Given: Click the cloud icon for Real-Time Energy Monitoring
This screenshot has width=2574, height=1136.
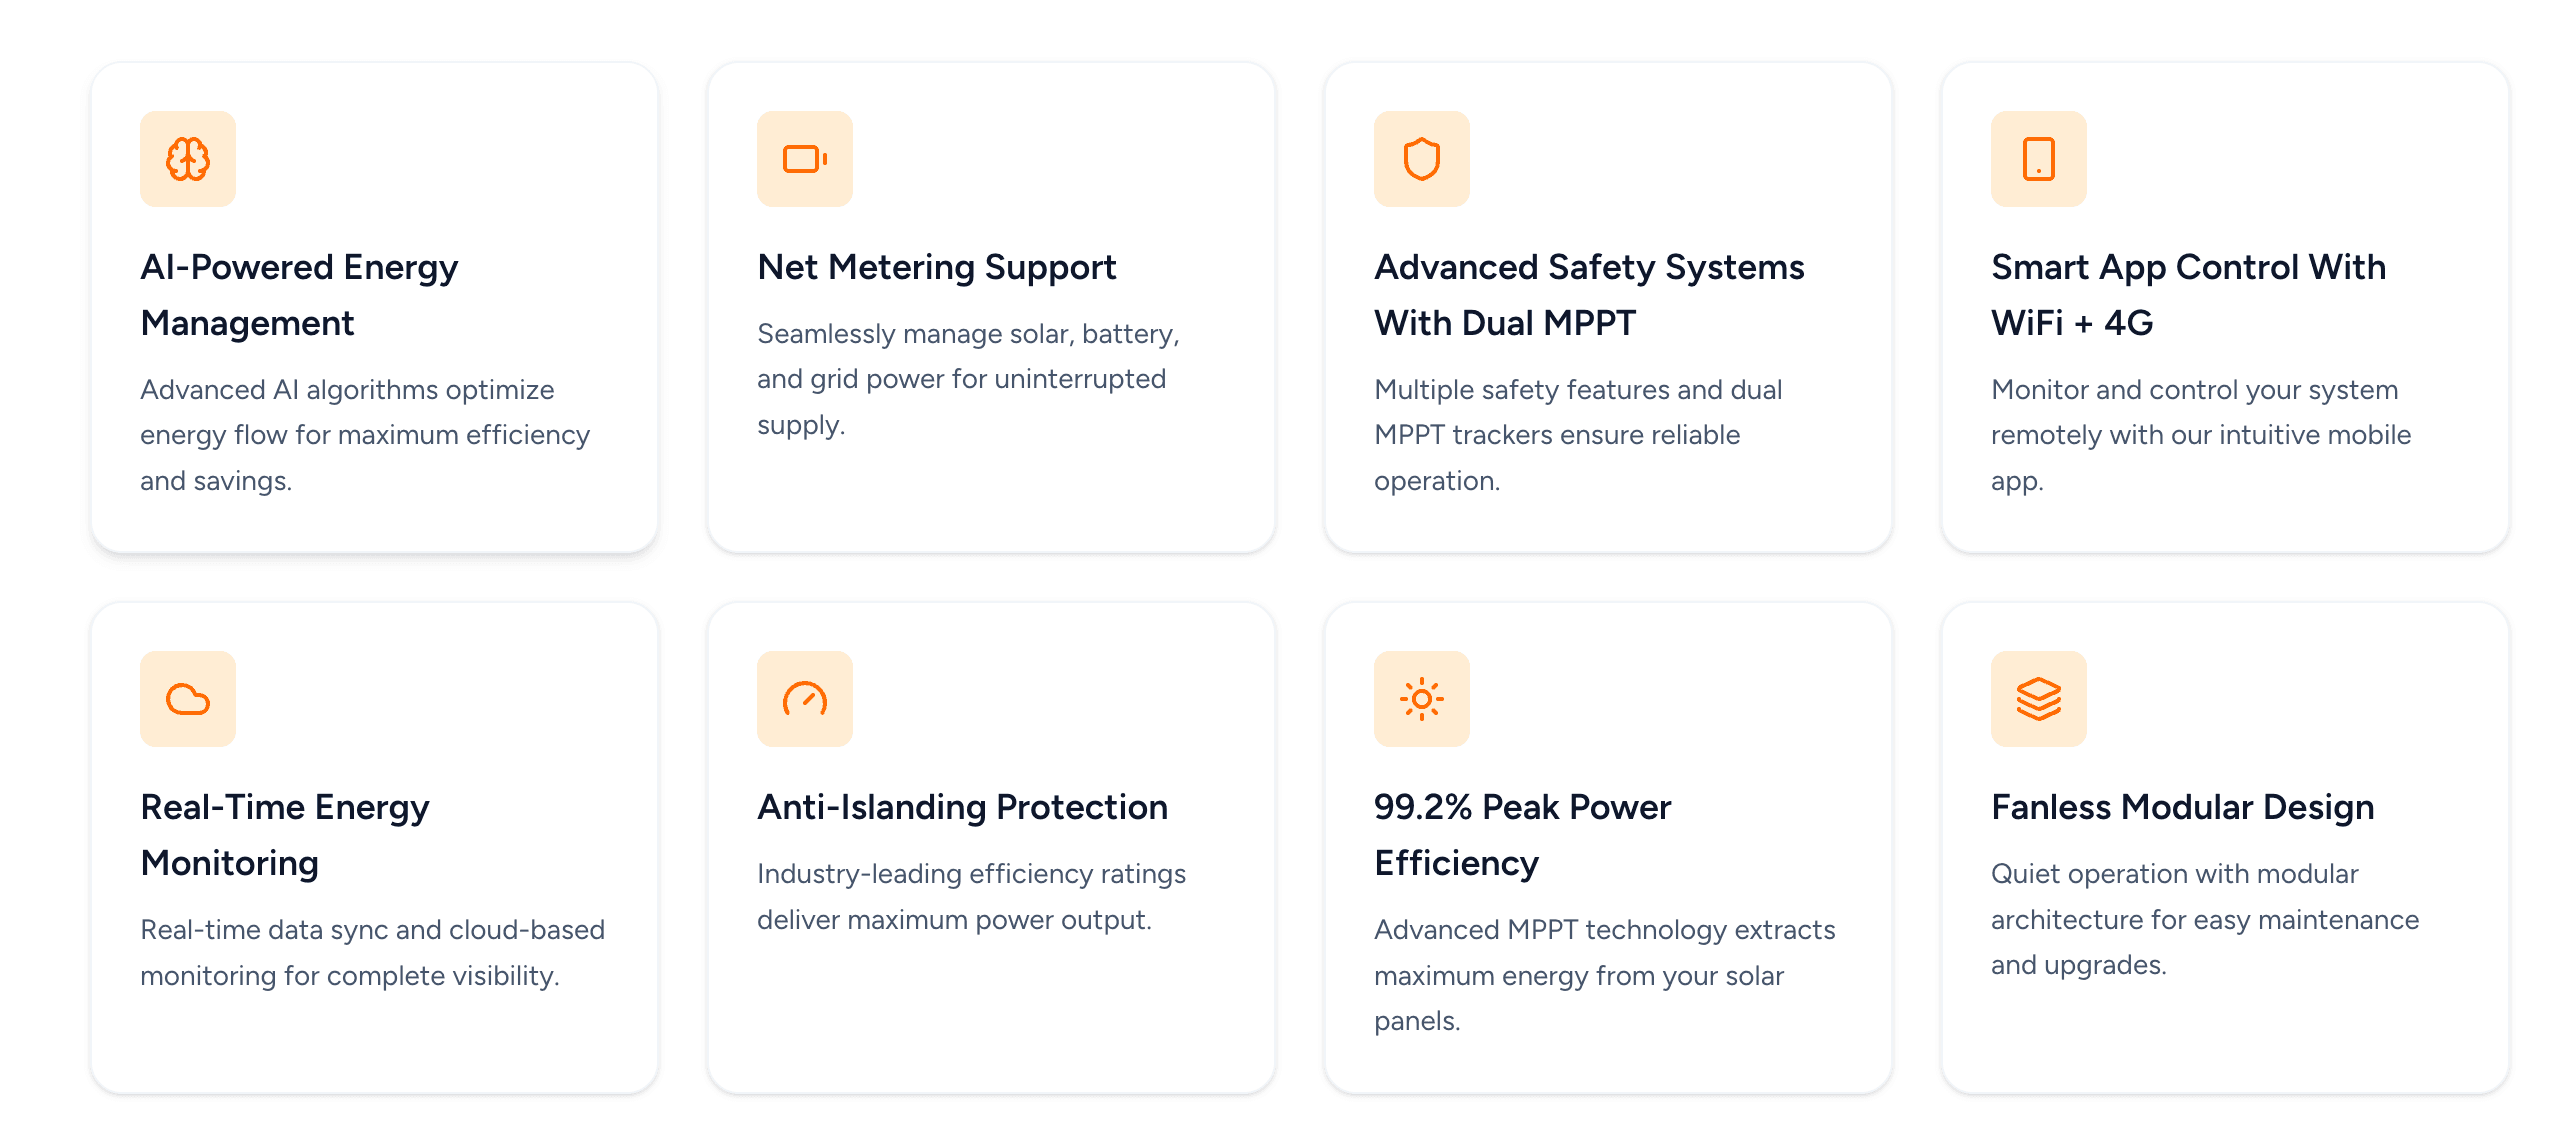Looking at the screenshot, I should pos(188,699).
